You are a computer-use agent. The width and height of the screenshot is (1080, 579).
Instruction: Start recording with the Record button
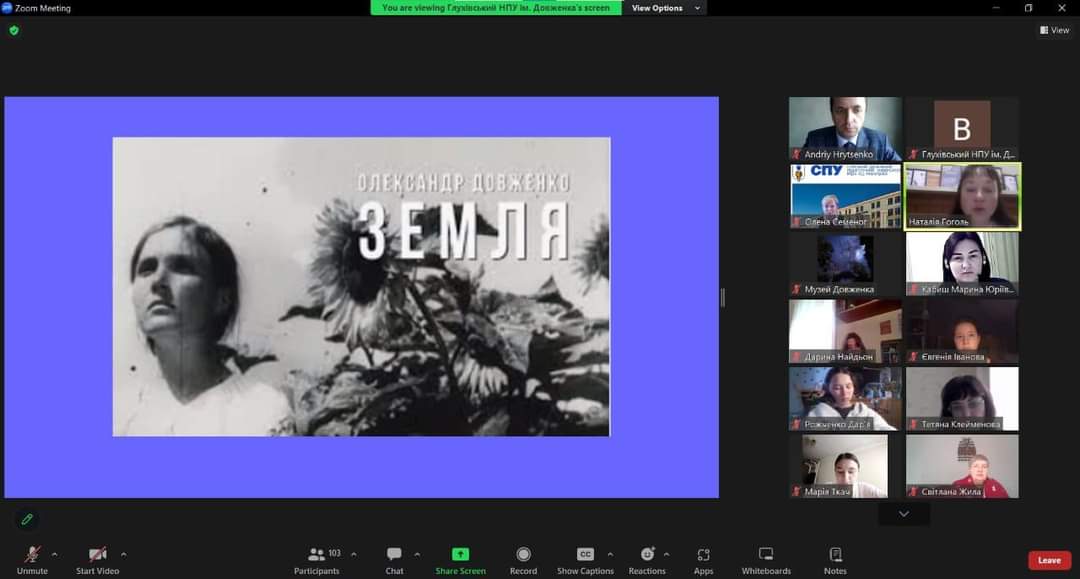tap(523, 560)
